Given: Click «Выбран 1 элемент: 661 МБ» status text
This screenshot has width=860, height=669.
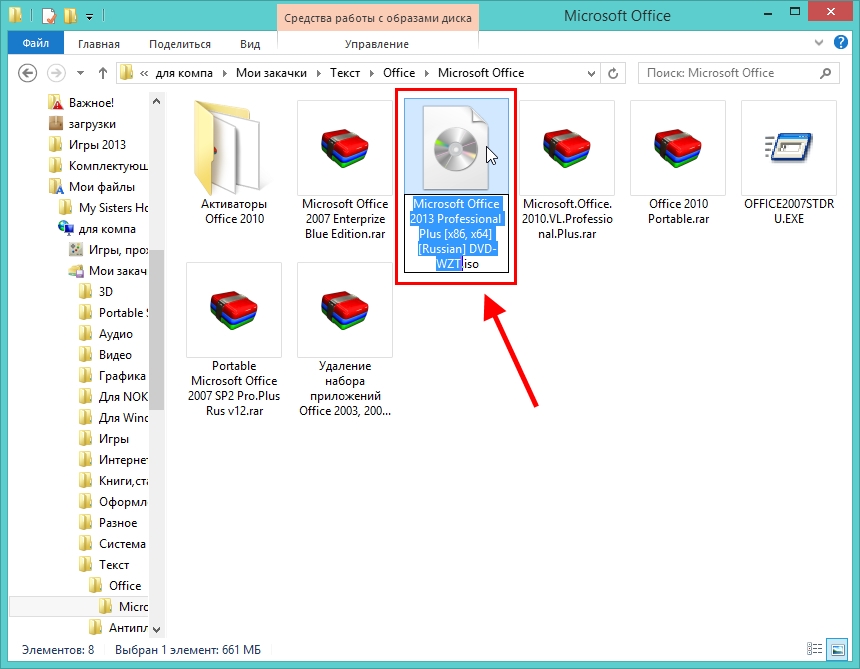Looking at the screenshot, I should pyautogui.click(x=188, y=650).
